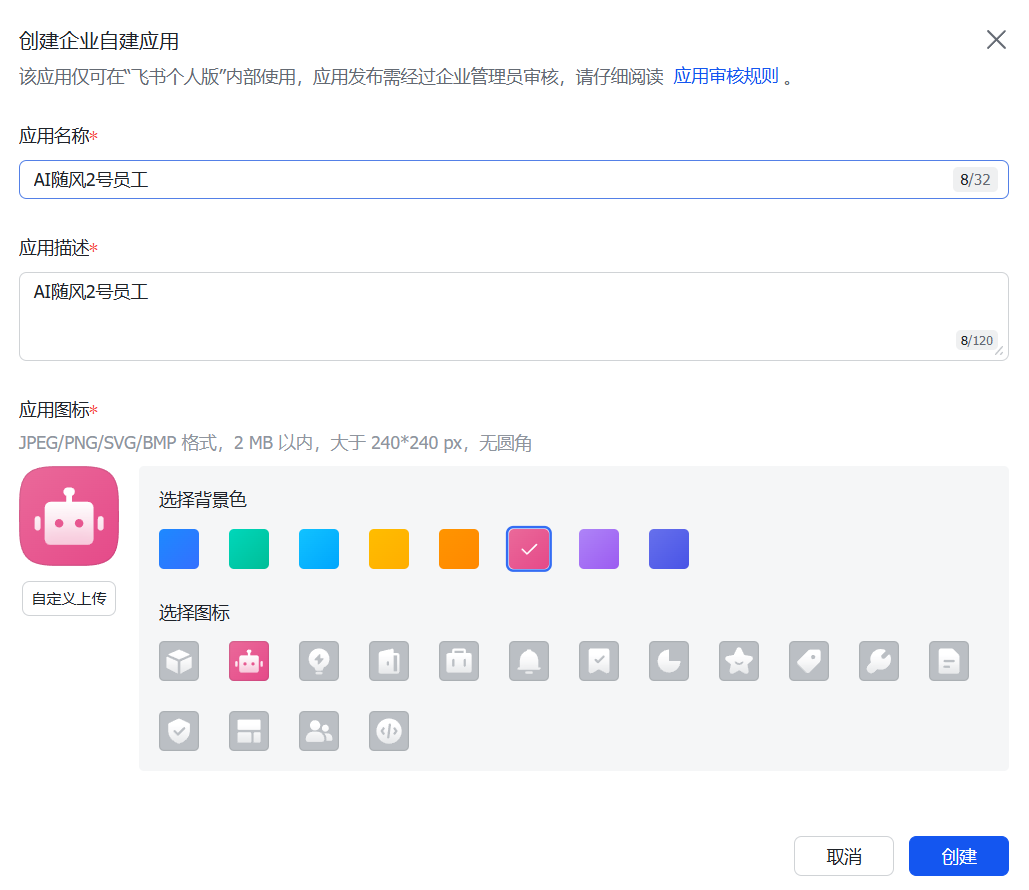
Task: Open the 应用审核规则 link
Action: (x=726, y=77)
